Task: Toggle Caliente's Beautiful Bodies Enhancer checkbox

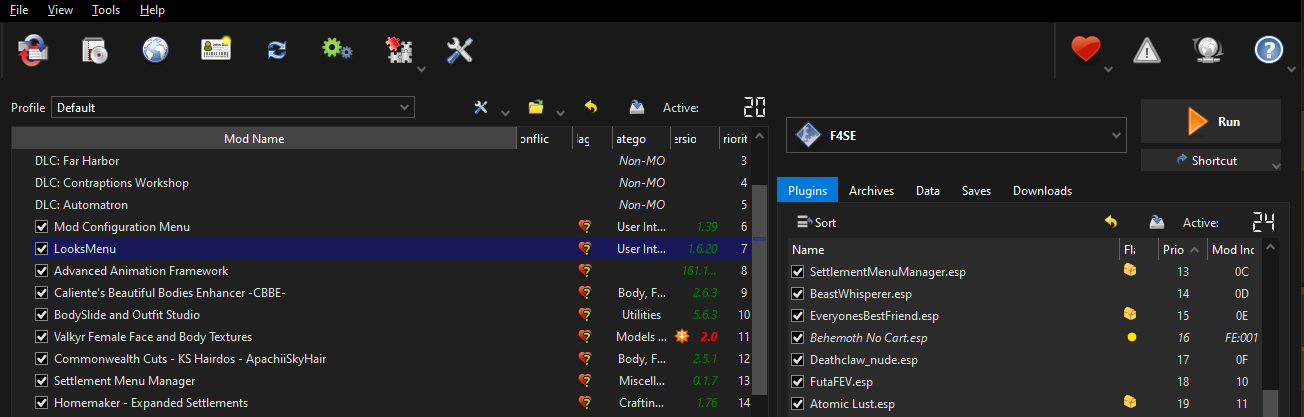Action: [42, 293]
